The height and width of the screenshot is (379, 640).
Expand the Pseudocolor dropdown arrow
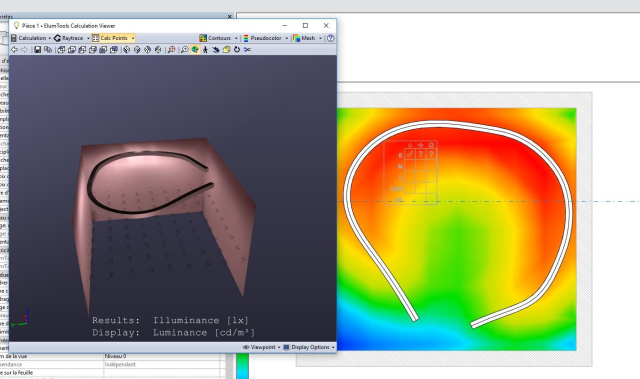point(287,38)
